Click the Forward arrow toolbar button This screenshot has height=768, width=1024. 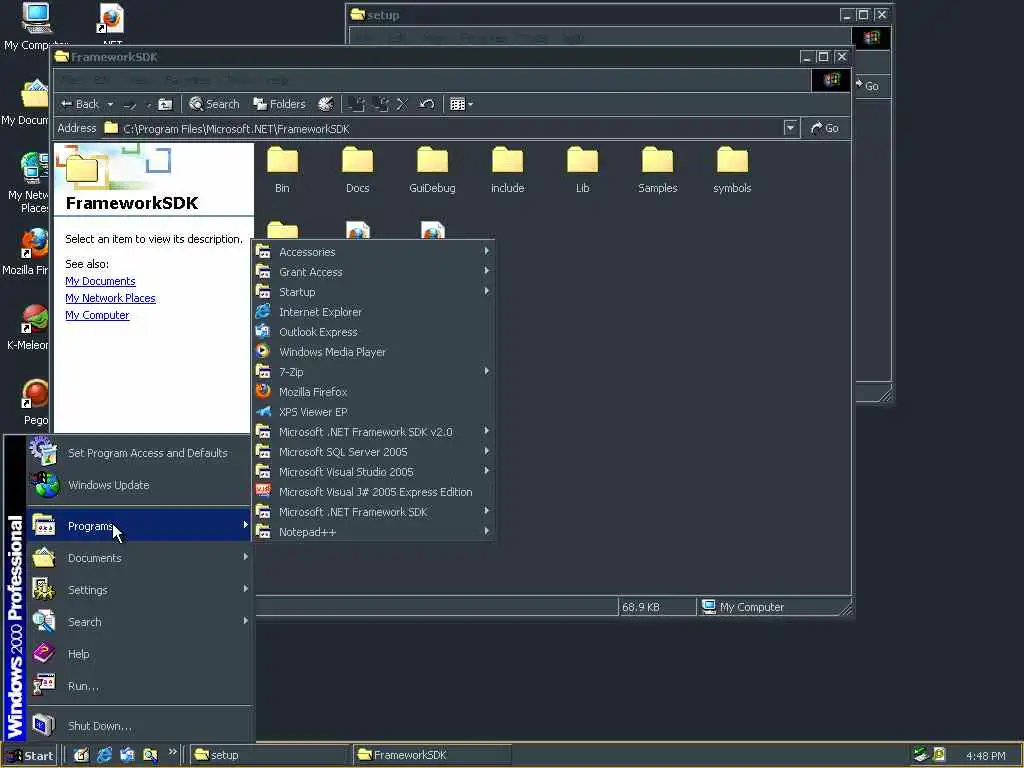click(130, 104)
